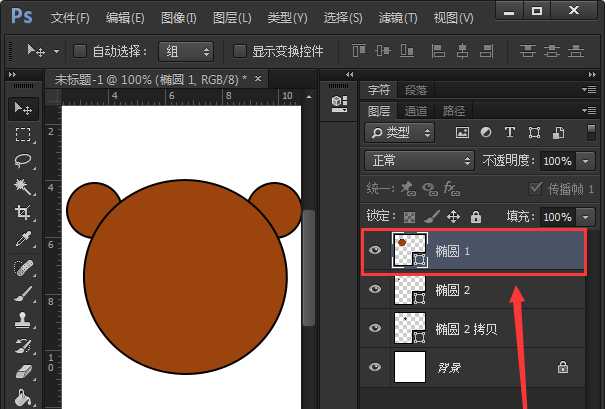The width and height of the screenshot is (605, 409).
Task: Open the 路径 panel tab
Action: [x=454, y=111]
